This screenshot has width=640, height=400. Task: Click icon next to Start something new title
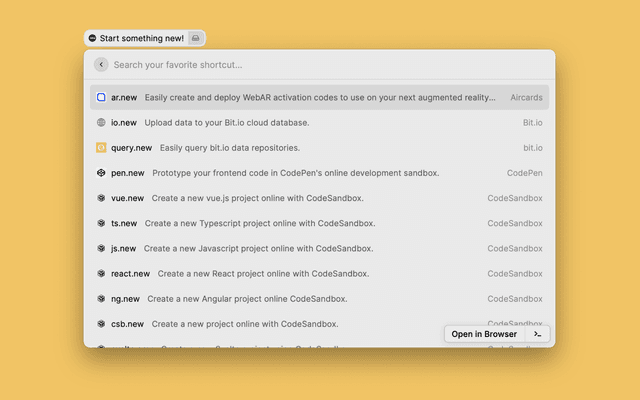pyautogui.click(x=196, y=38)
